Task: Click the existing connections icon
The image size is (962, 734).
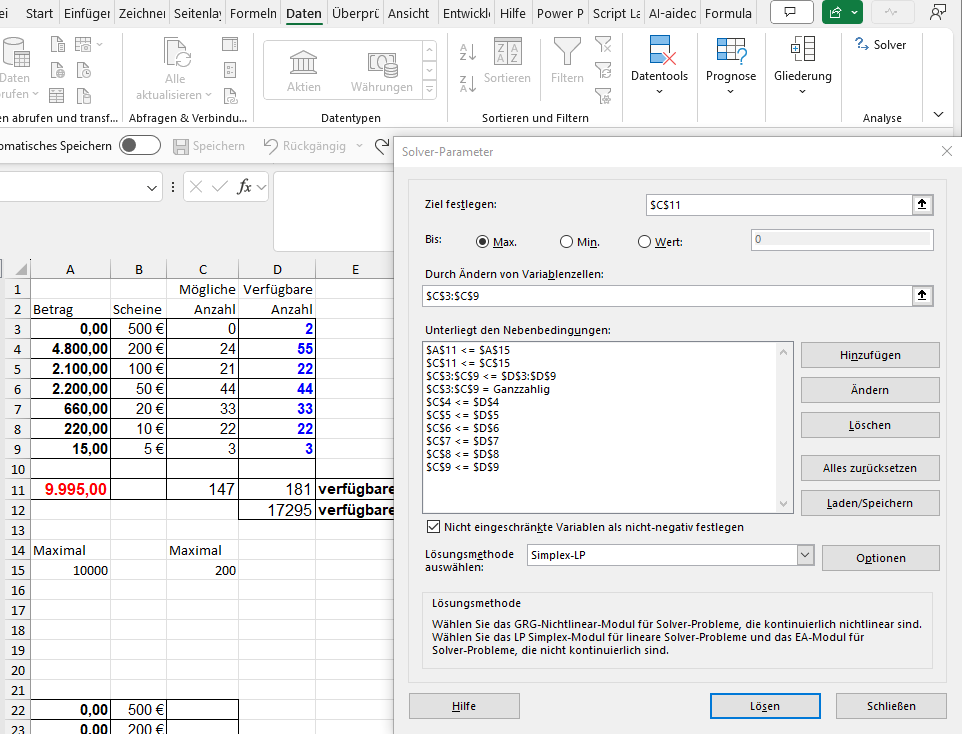Action: (x=83, y=96)
